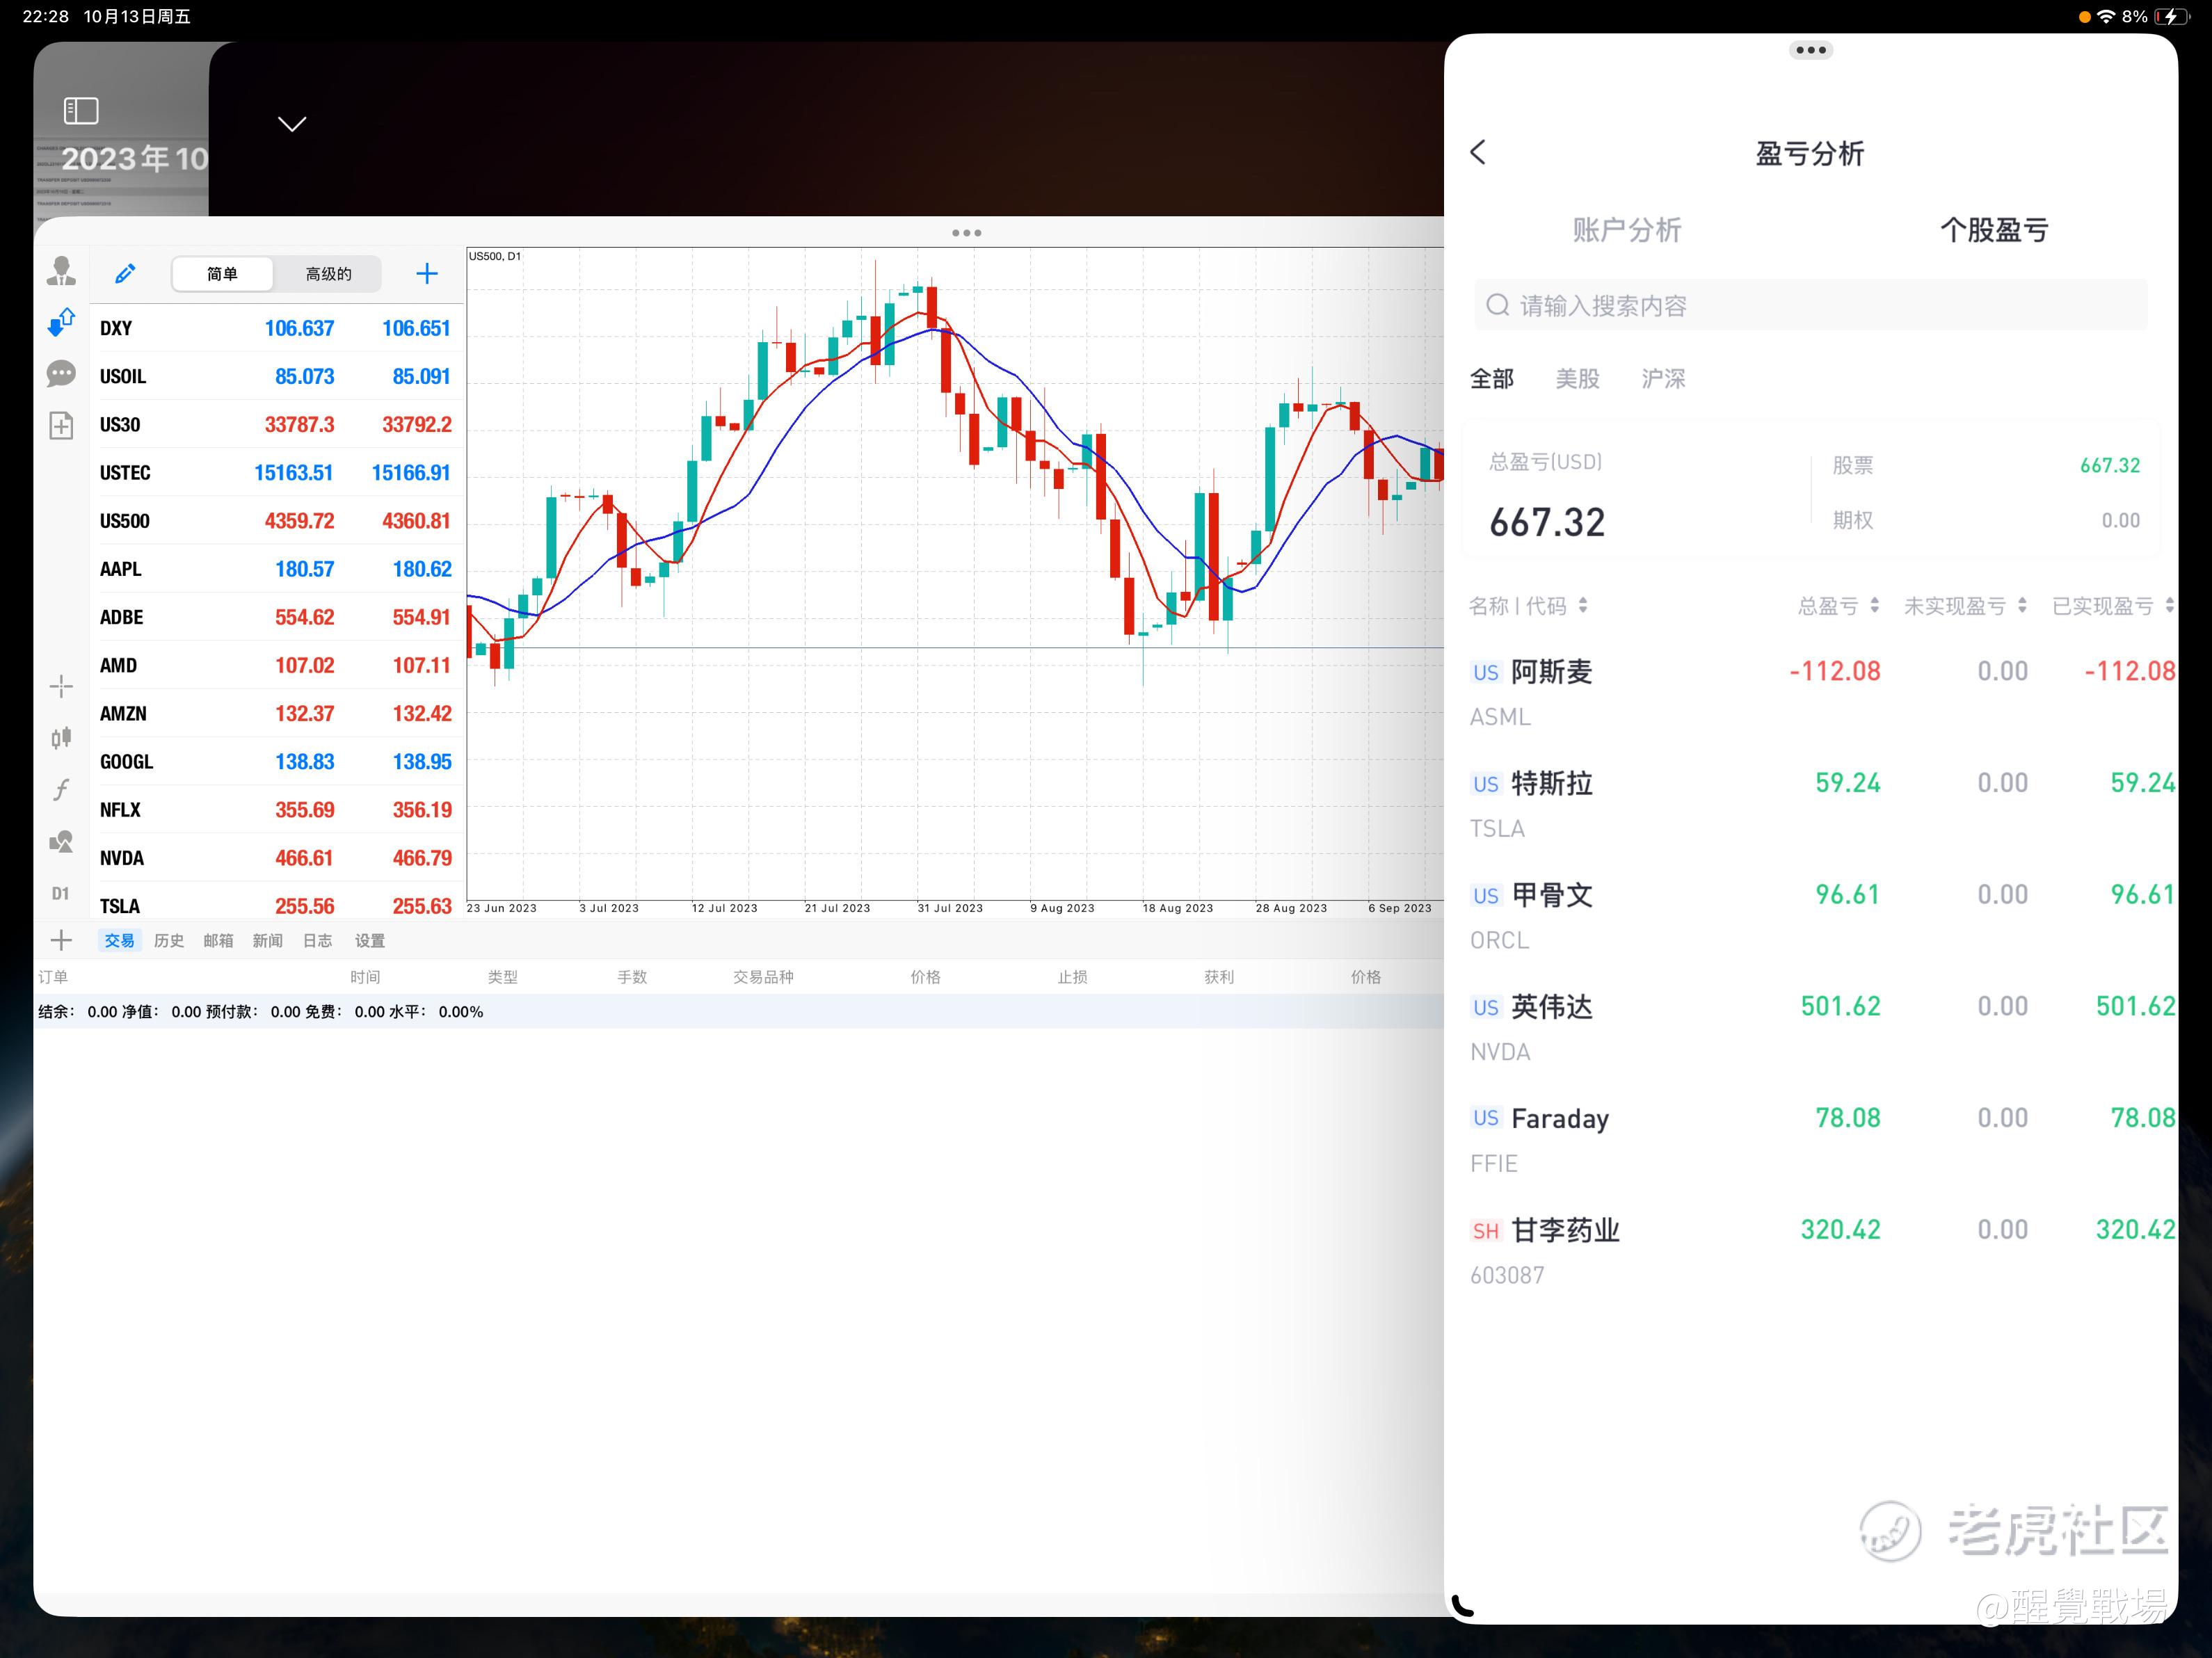Select the USOIL quote row
2212x1658 pixels.
pos(277,376)
